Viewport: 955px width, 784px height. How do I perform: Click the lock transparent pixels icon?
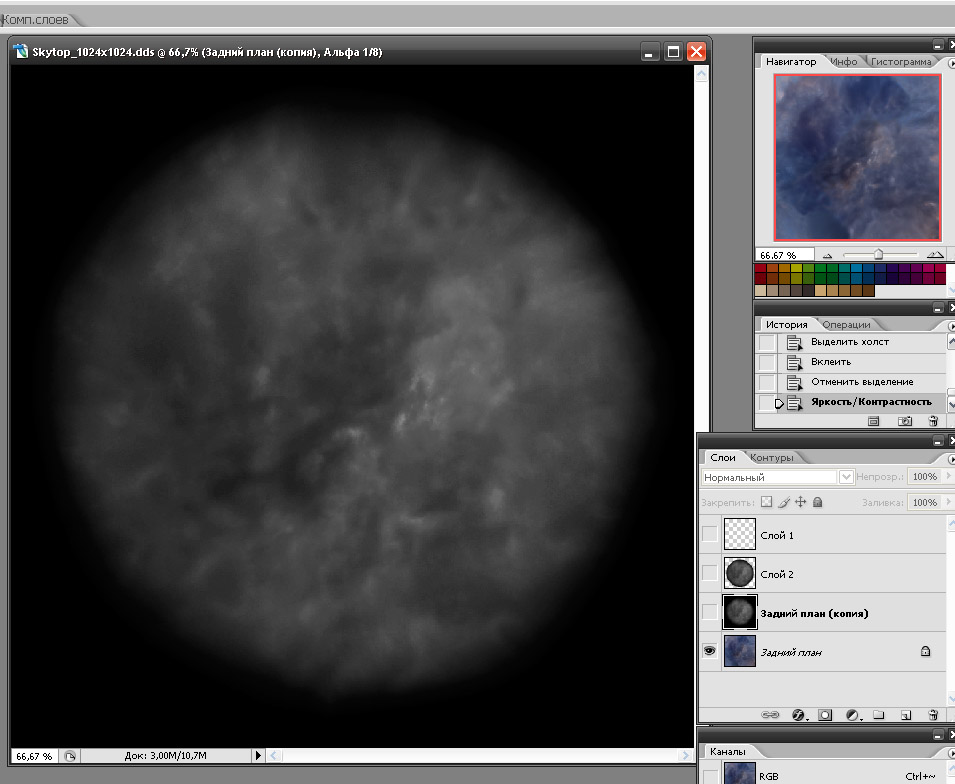(767, 502)
